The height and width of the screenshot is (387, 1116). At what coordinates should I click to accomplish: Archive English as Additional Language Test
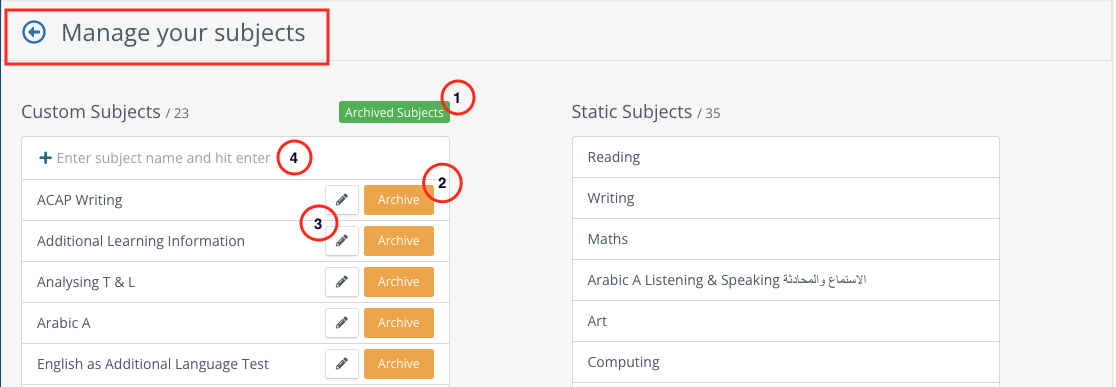(x=399, y=364)
